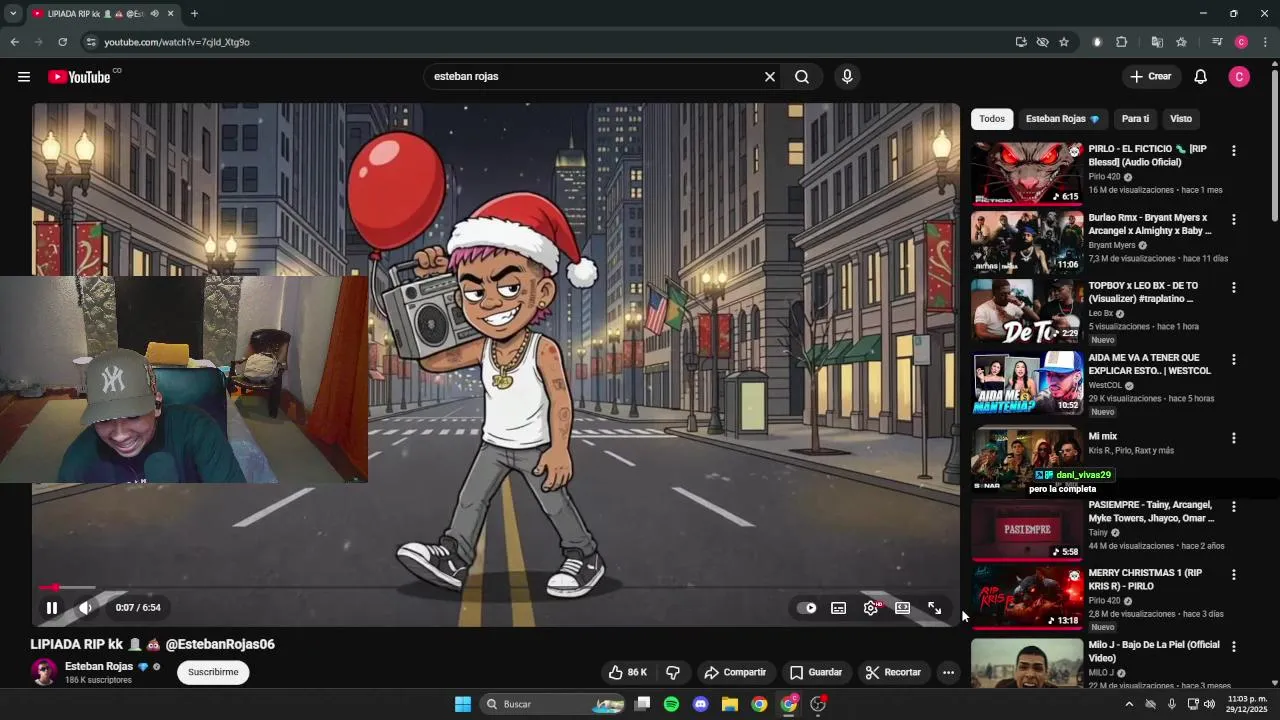The width and height of the screenshot is (1280, 720).
Task: Select the Esteban Rojas filter chip
Action: pos(1062,119)
